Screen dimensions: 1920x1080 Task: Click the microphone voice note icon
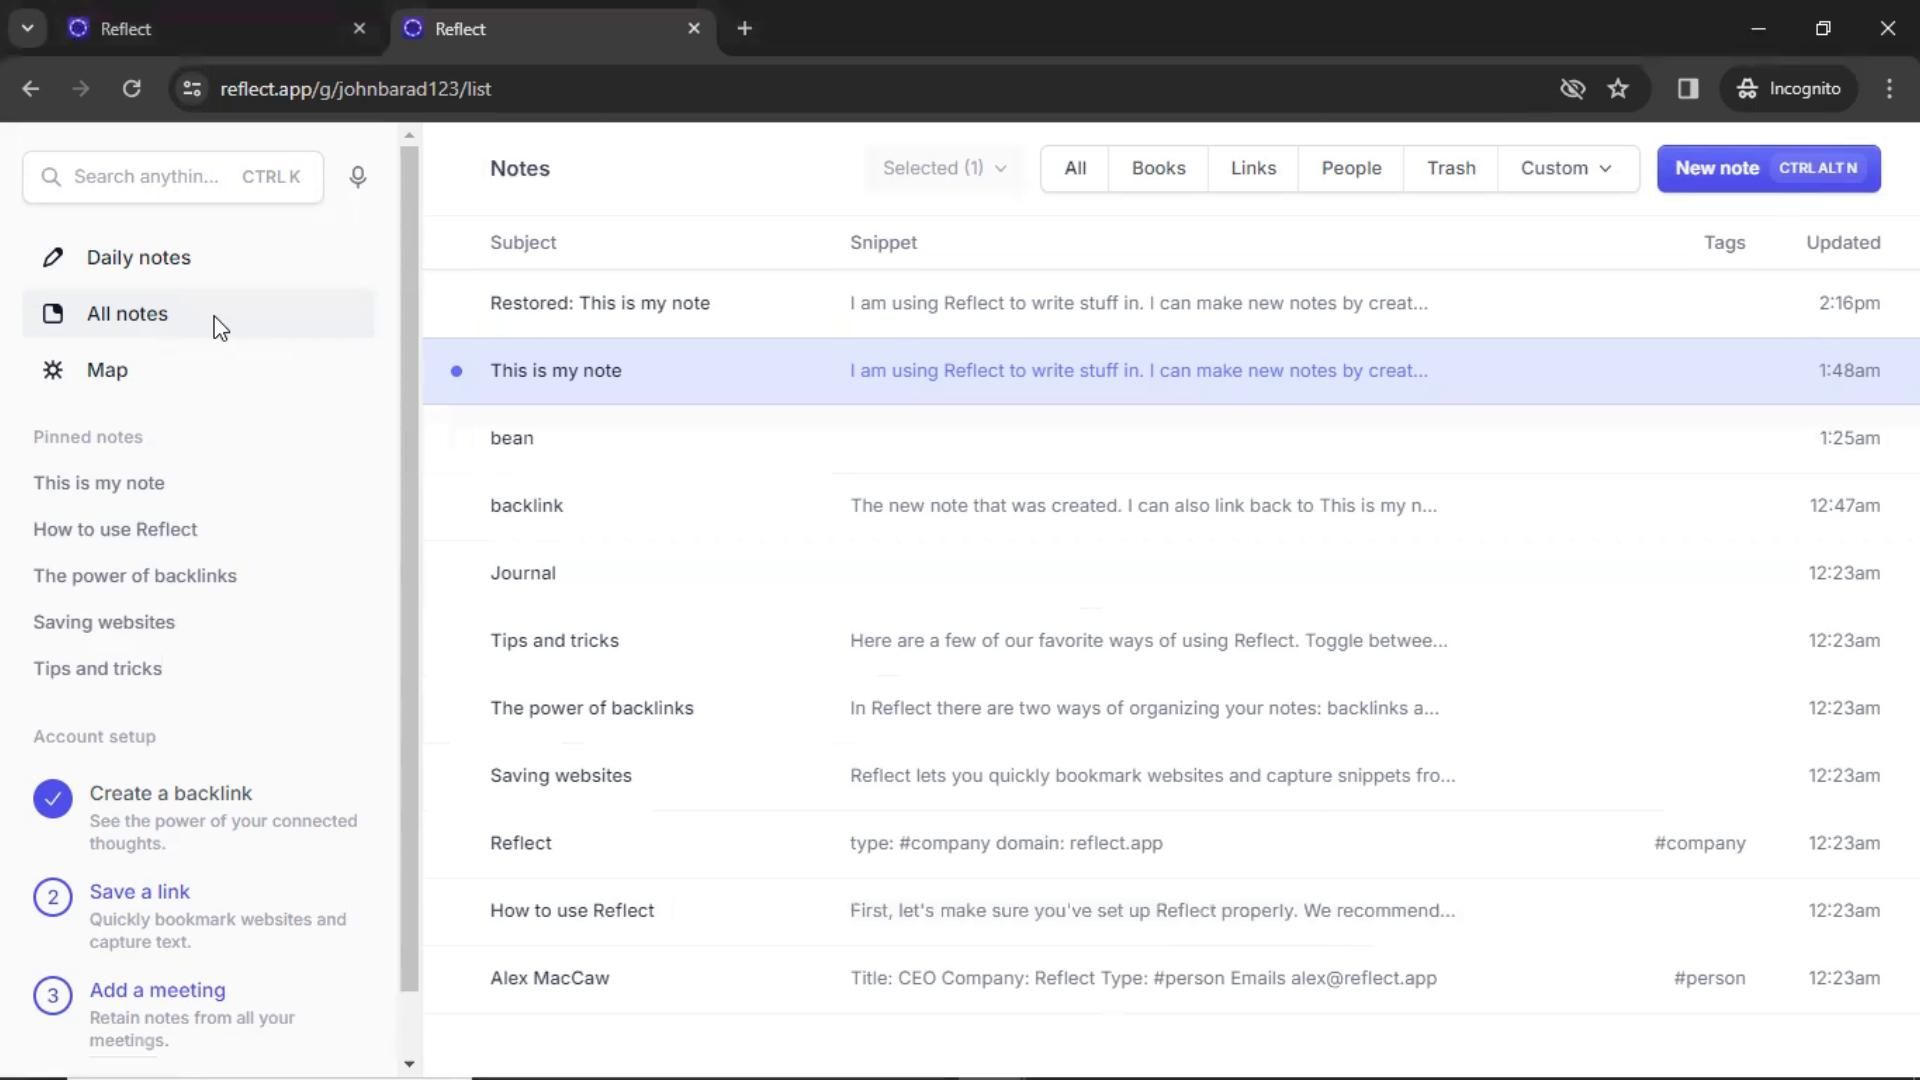pyautogui.click(x=358, y=177)
